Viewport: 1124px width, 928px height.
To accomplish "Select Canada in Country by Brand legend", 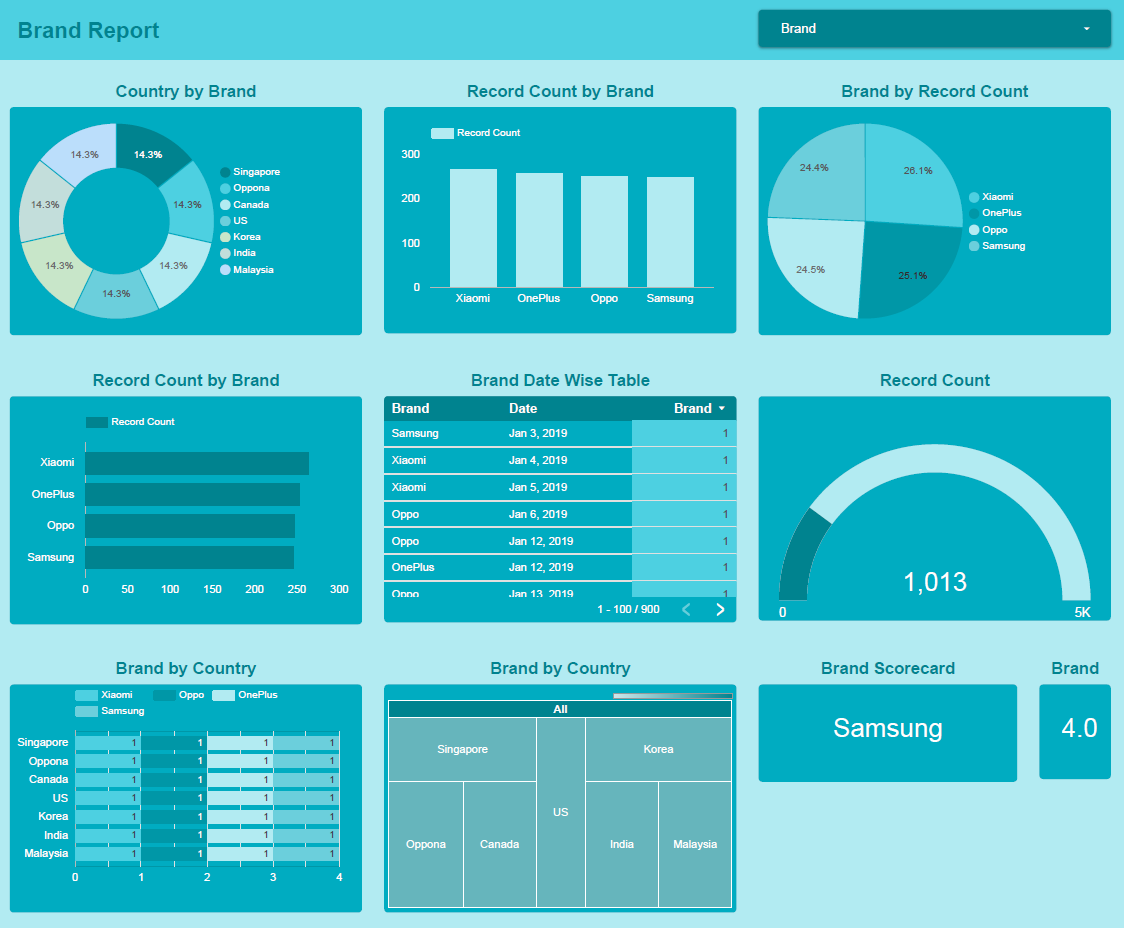I will point(244,205).
